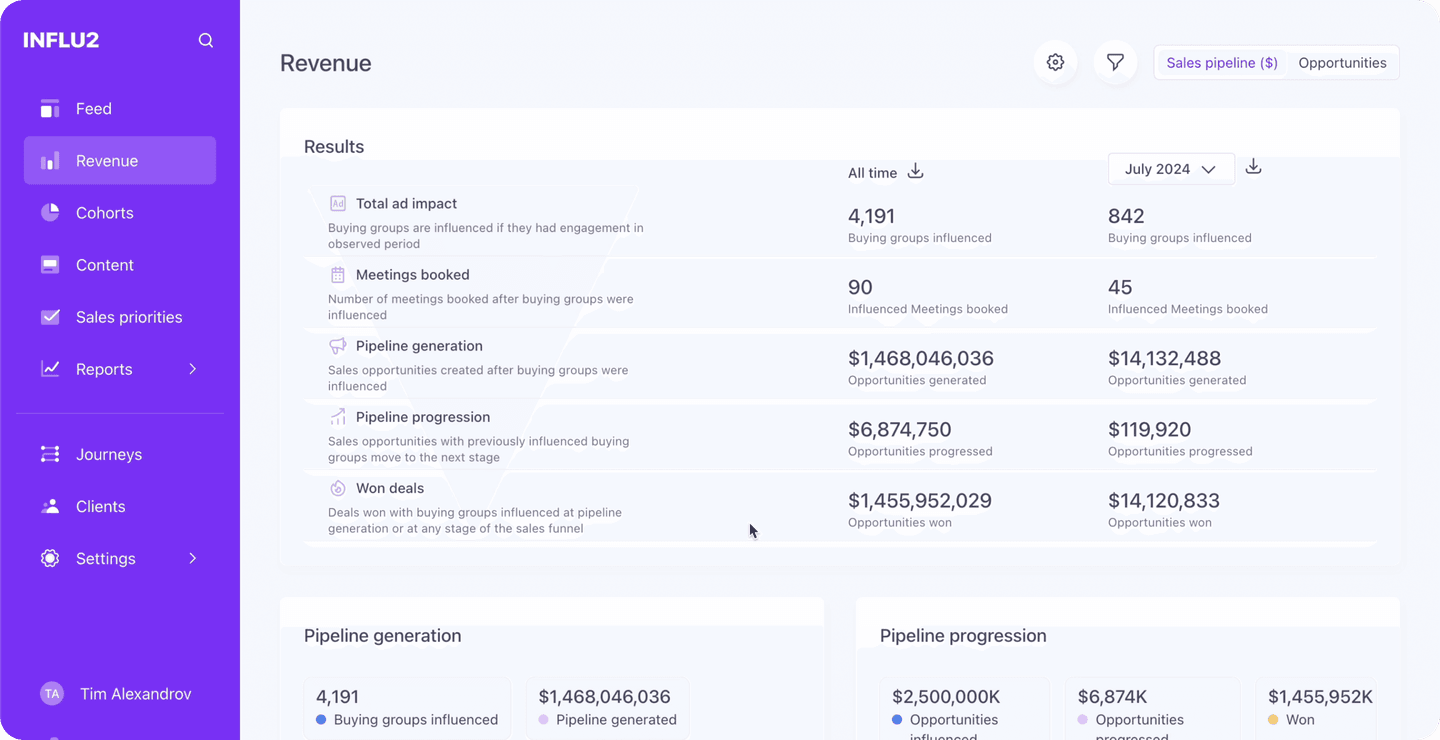1440x740 pixels.
Task: Open the filter funnel icon
Action: click(1115, 63)
